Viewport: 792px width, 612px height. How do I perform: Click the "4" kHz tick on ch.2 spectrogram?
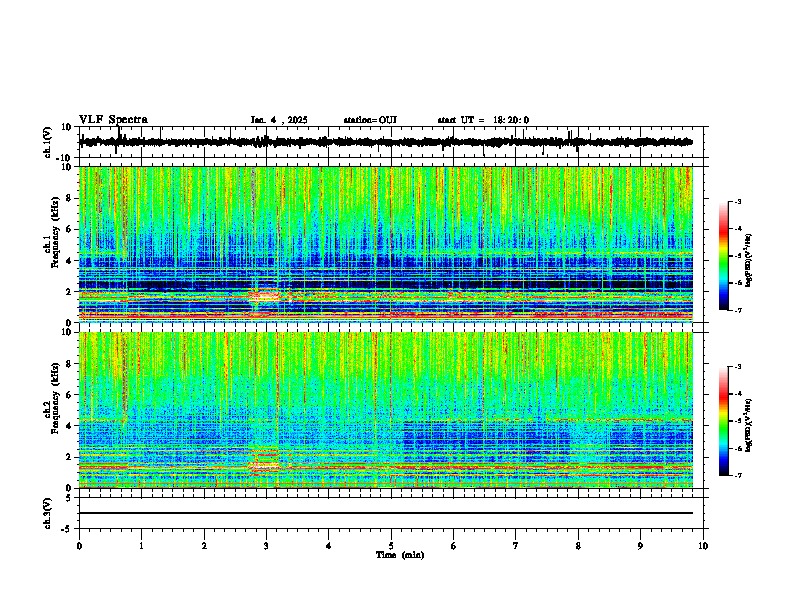(69, 426)
